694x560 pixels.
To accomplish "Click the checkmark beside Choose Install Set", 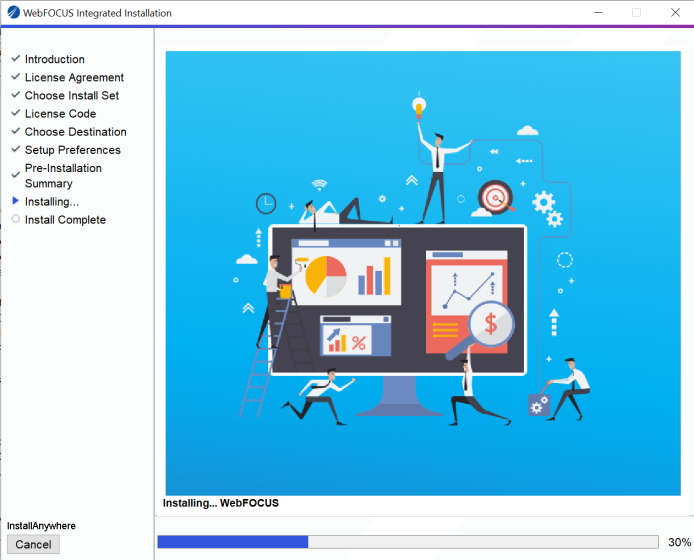I will coord(15,95).
